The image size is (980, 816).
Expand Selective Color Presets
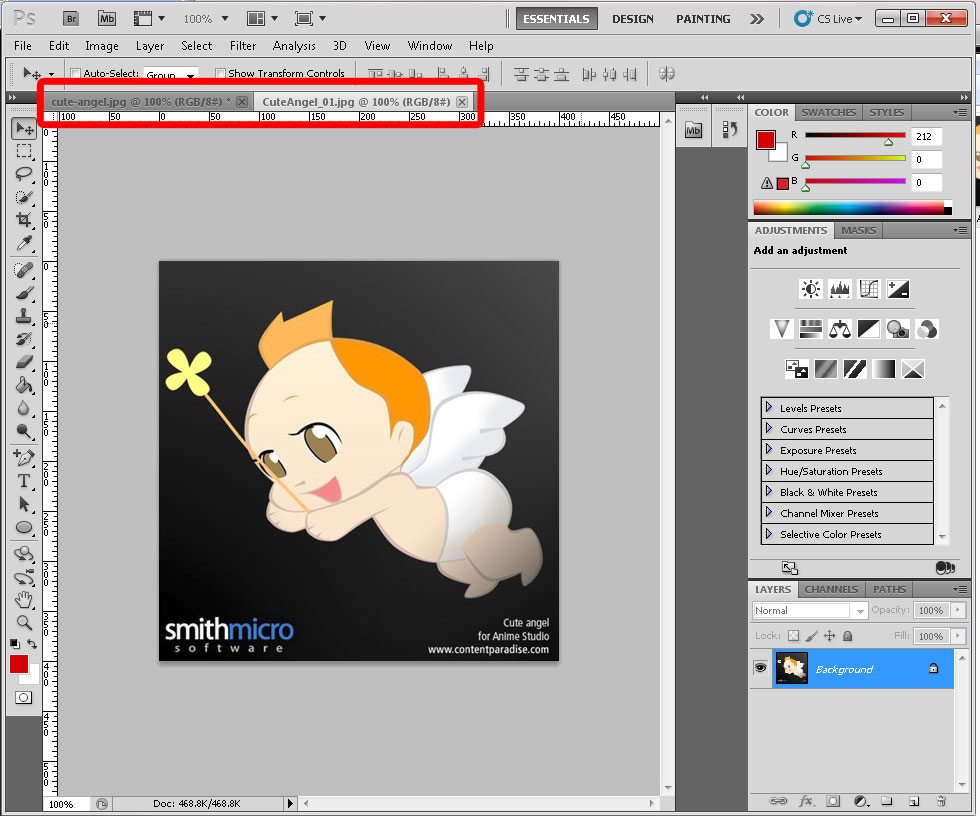point(769,534)
